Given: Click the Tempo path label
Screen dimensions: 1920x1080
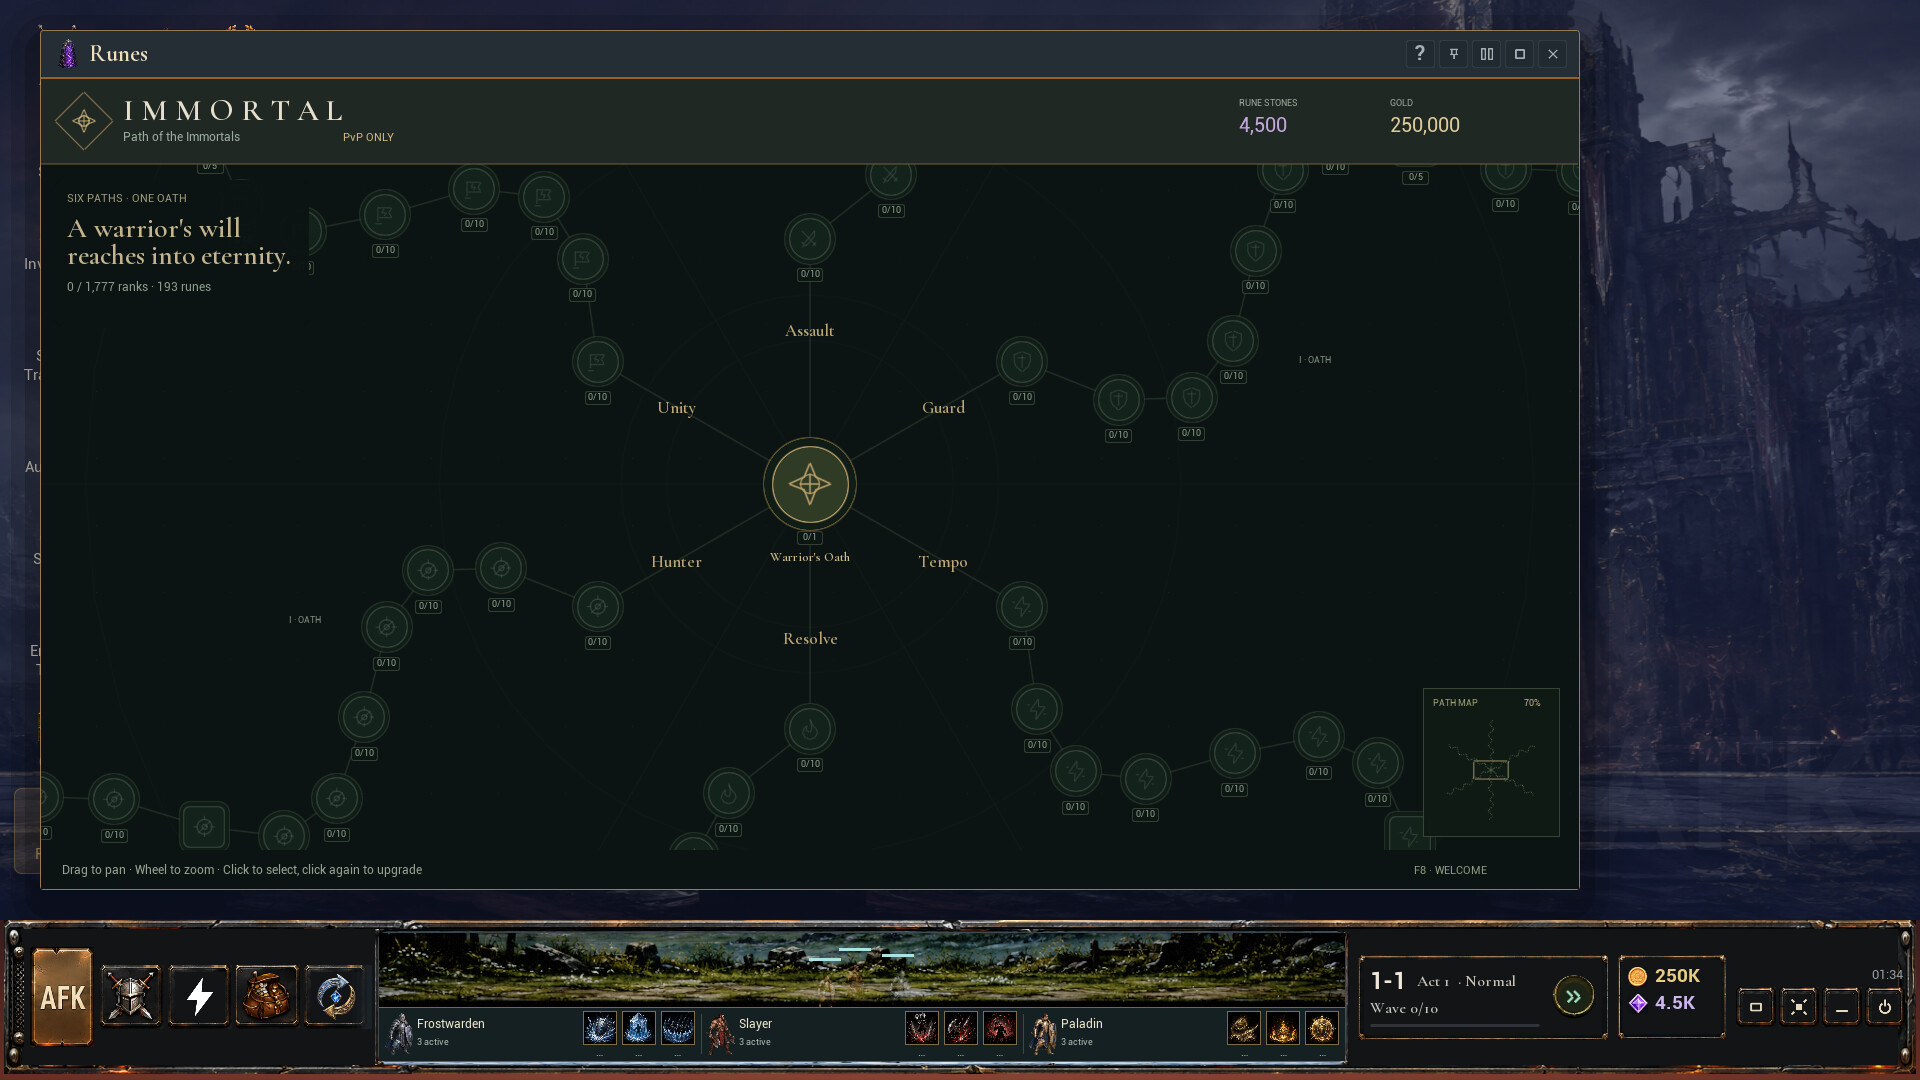Looking at the screenshot, I should click(942, 562).
